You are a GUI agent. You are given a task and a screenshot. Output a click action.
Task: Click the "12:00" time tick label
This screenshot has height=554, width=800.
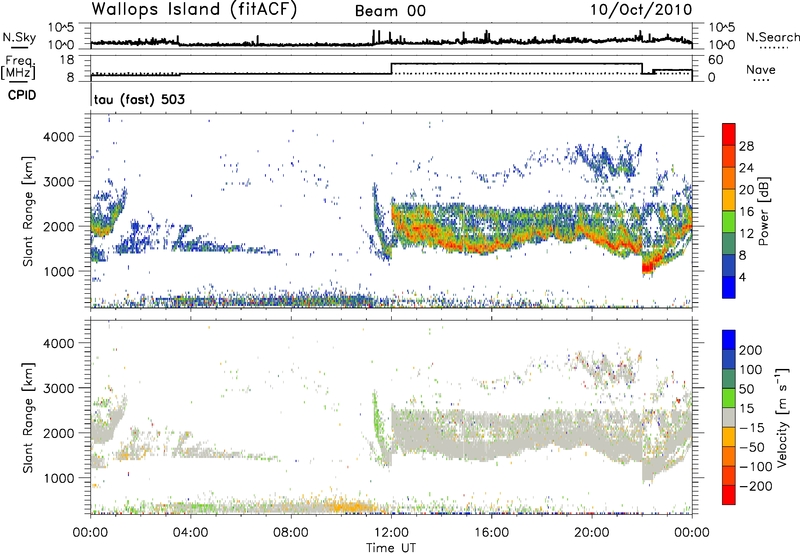pyautogui.click(x=391, y=533)
